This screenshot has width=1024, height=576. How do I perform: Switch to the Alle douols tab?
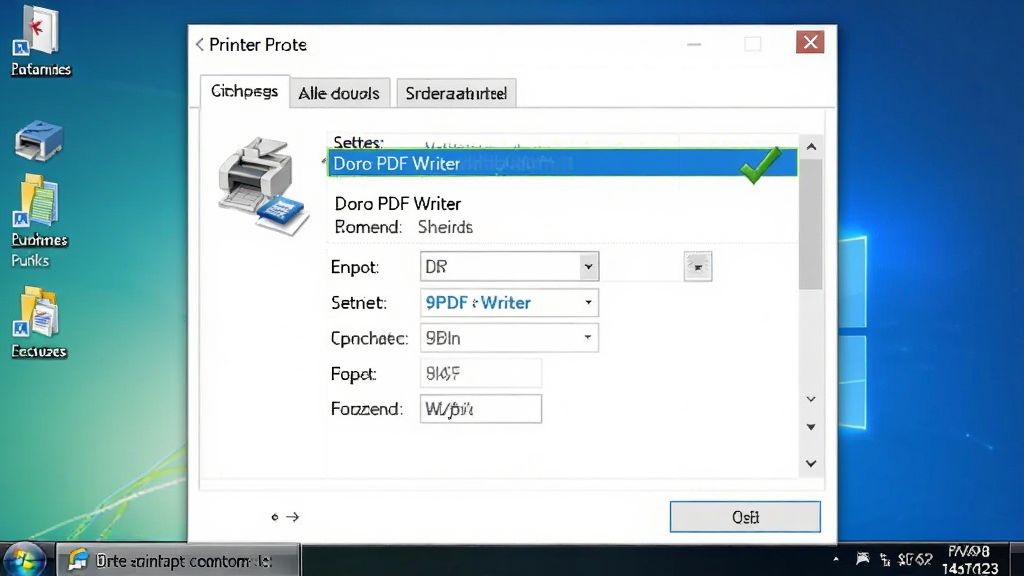(x=339, y=93)
